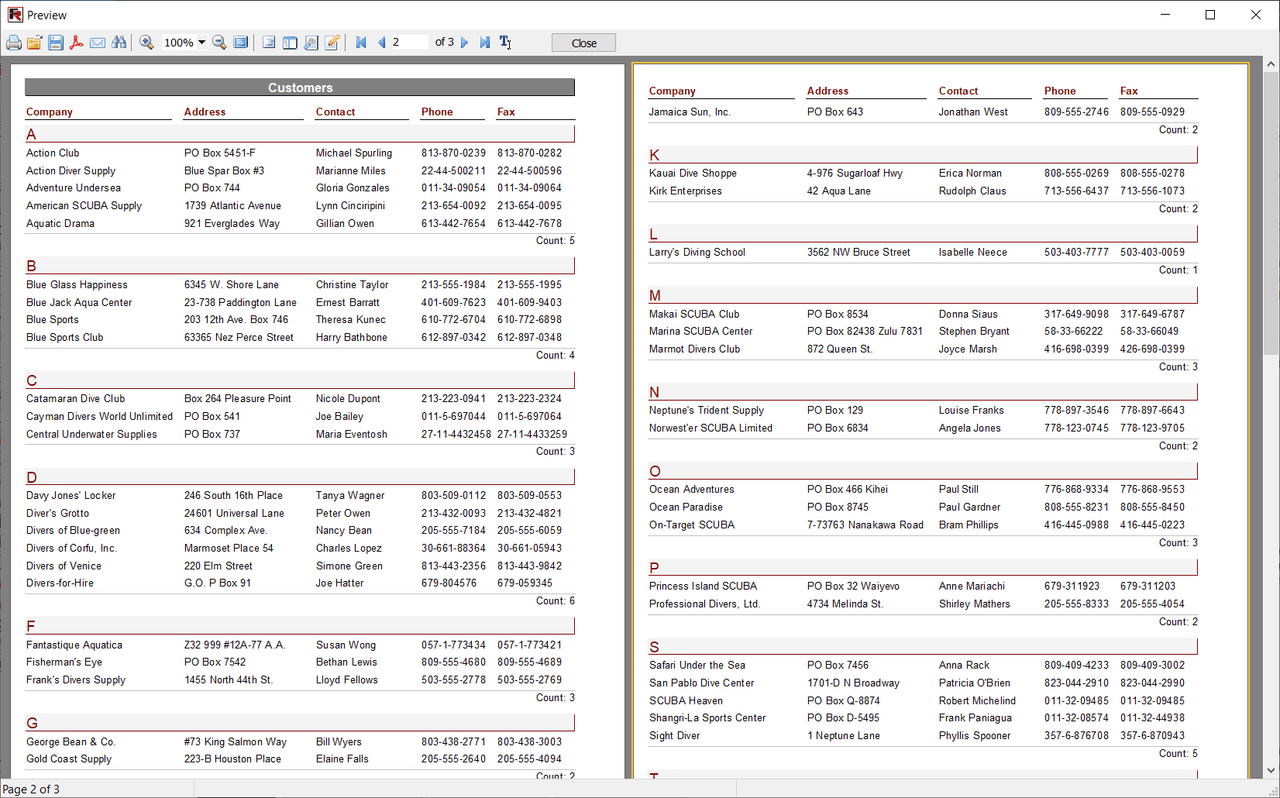This screenshot has width=1280, height=798.
Task: Click the Company column header on the left page
Action: point(49,112)
